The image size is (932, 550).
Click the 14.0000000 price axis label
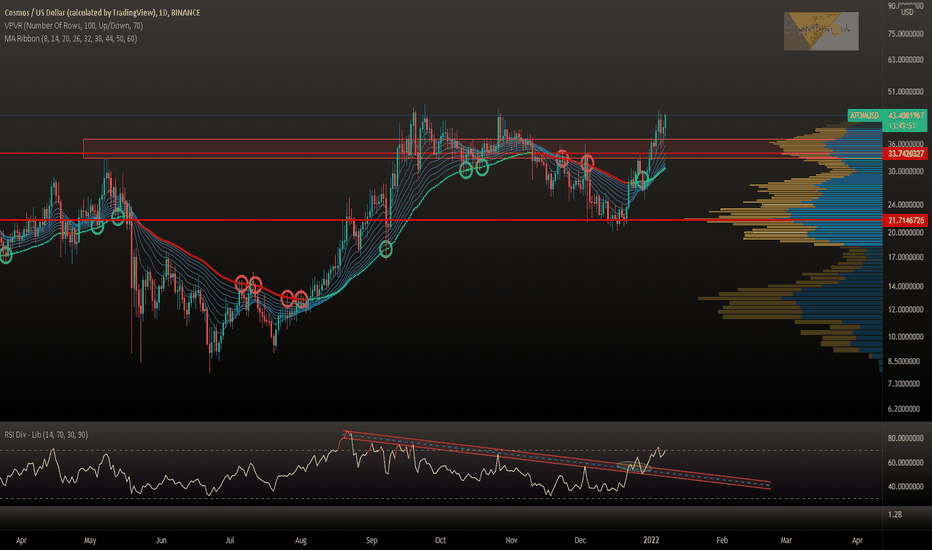905,287
